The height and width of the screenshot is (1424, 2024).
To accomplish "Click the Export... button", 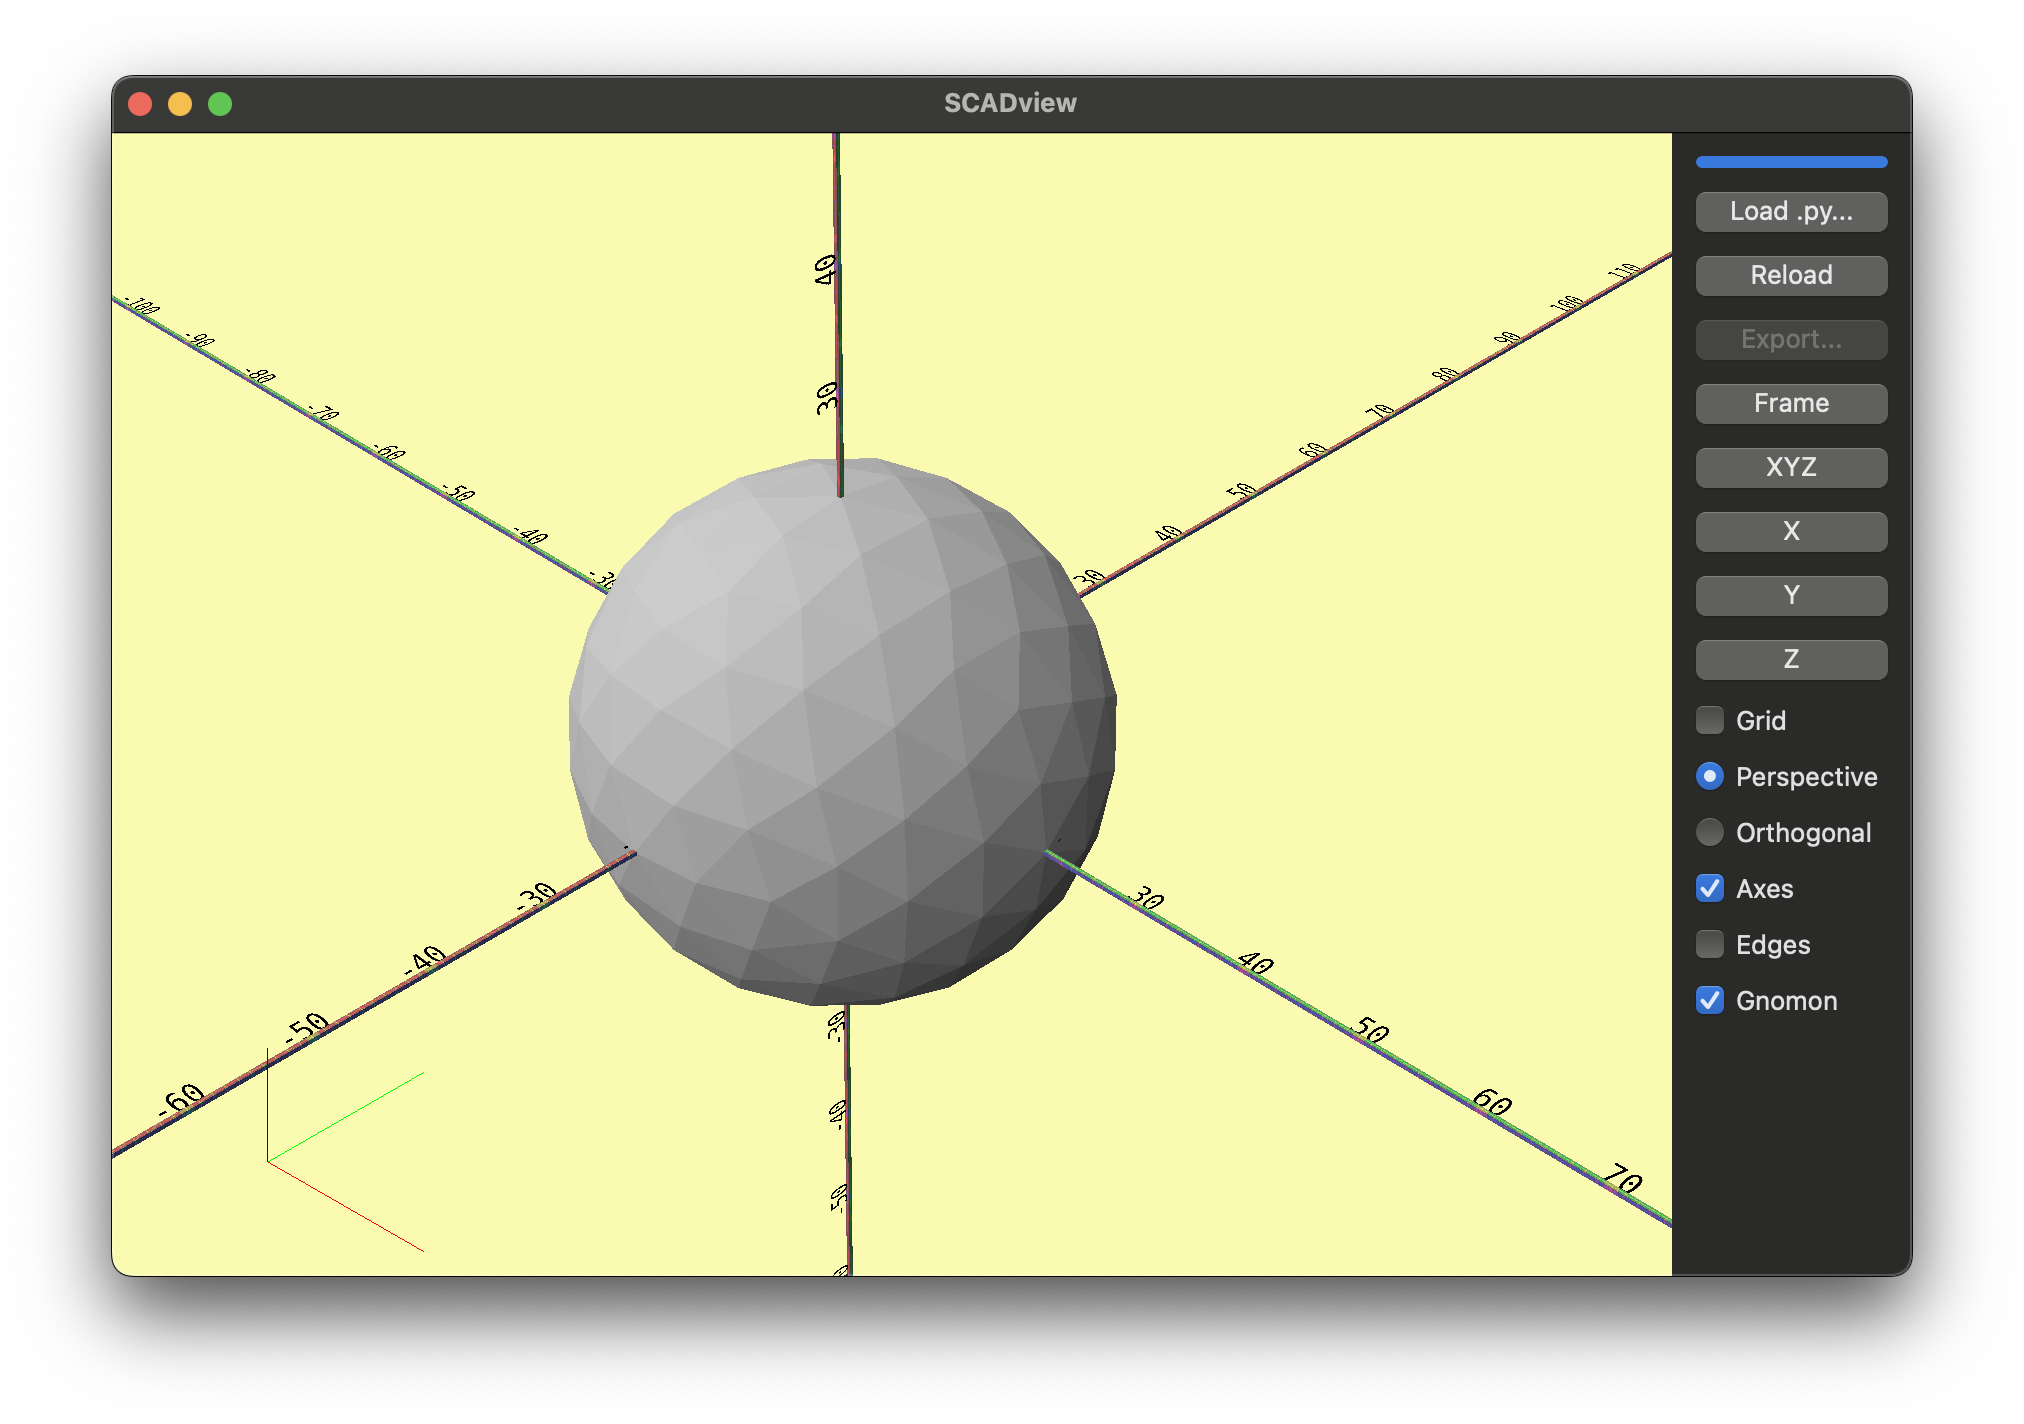I will tap(1790, 339).
